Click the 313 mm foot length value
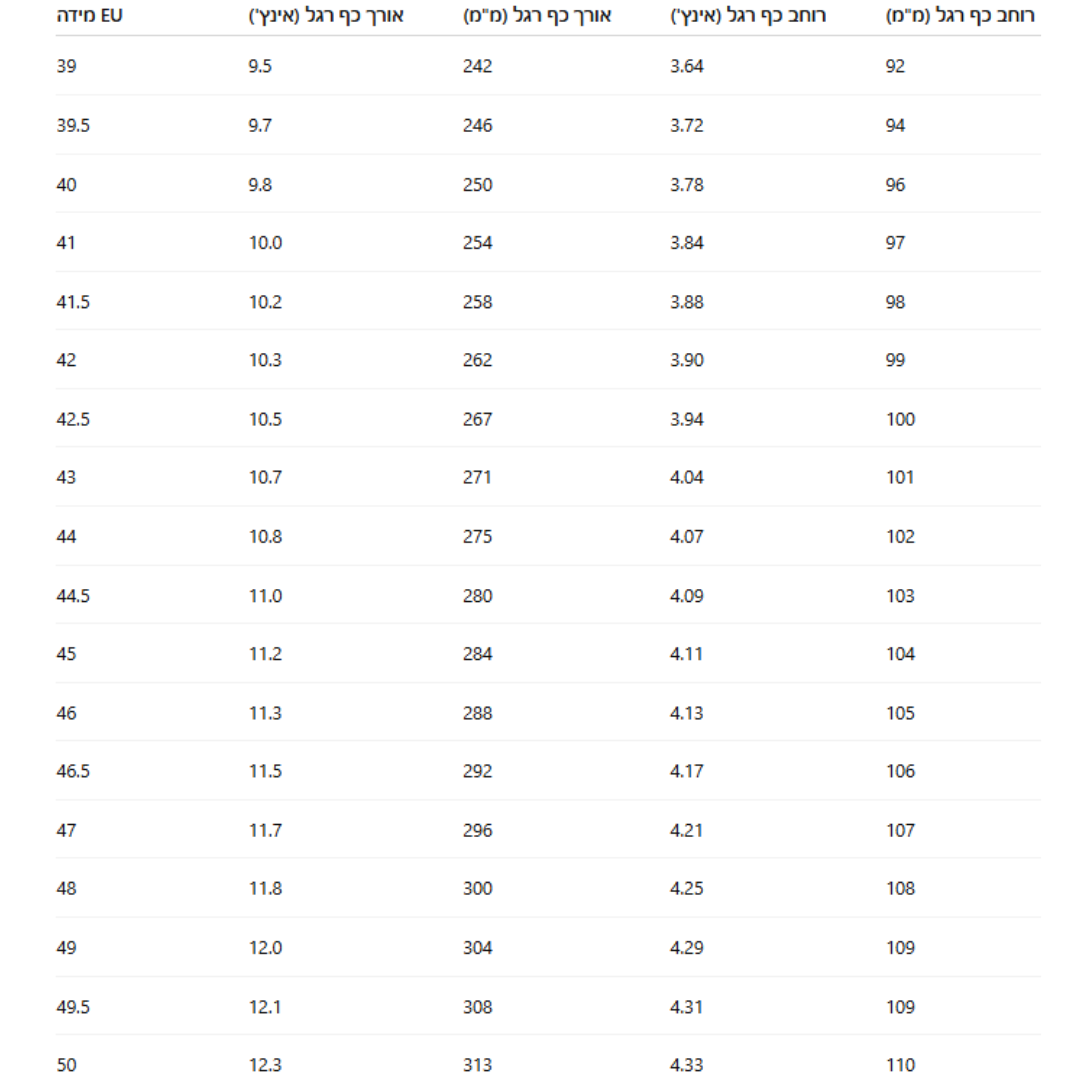 [x=478, y=1066]
